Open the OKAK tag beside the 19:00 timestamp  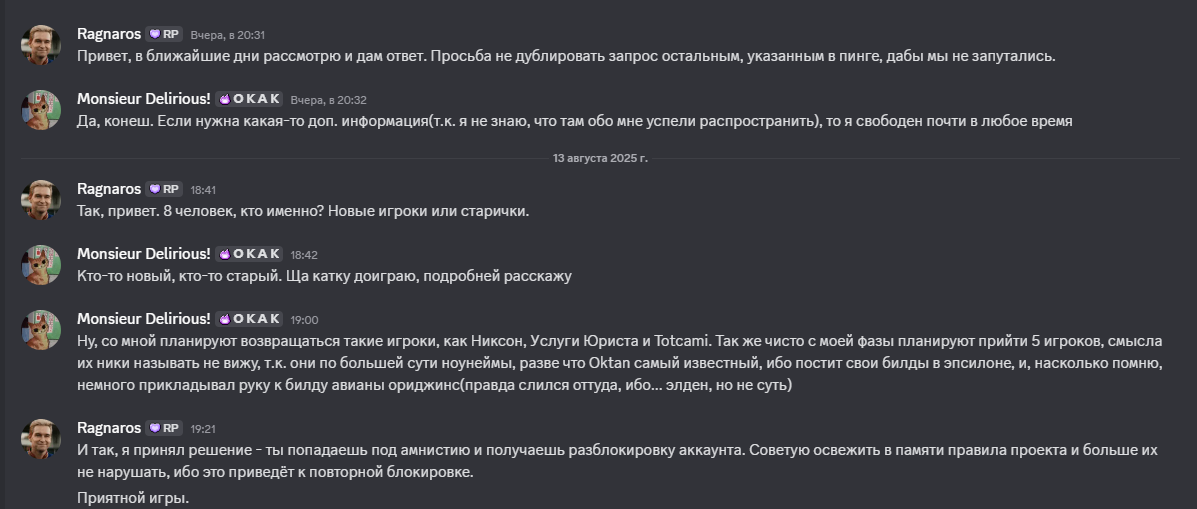pyautogui.click(x=249, y=319)
